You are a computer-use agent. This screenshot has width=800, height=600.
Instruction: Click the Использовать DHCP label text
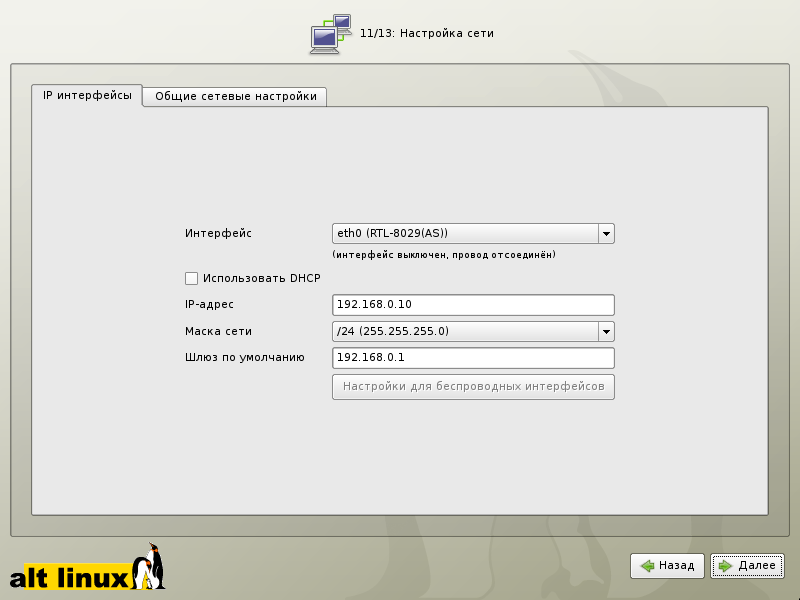click(260, 278)
